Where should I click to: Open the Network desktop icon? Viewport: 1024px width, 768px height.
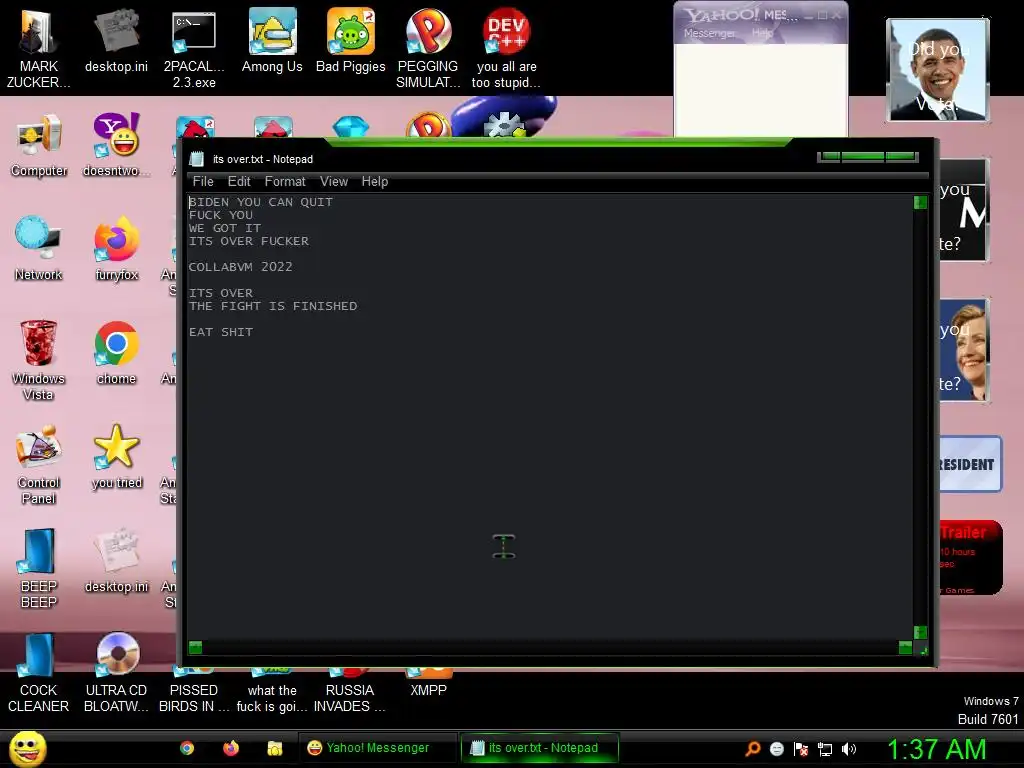click(x=39, y=249)
